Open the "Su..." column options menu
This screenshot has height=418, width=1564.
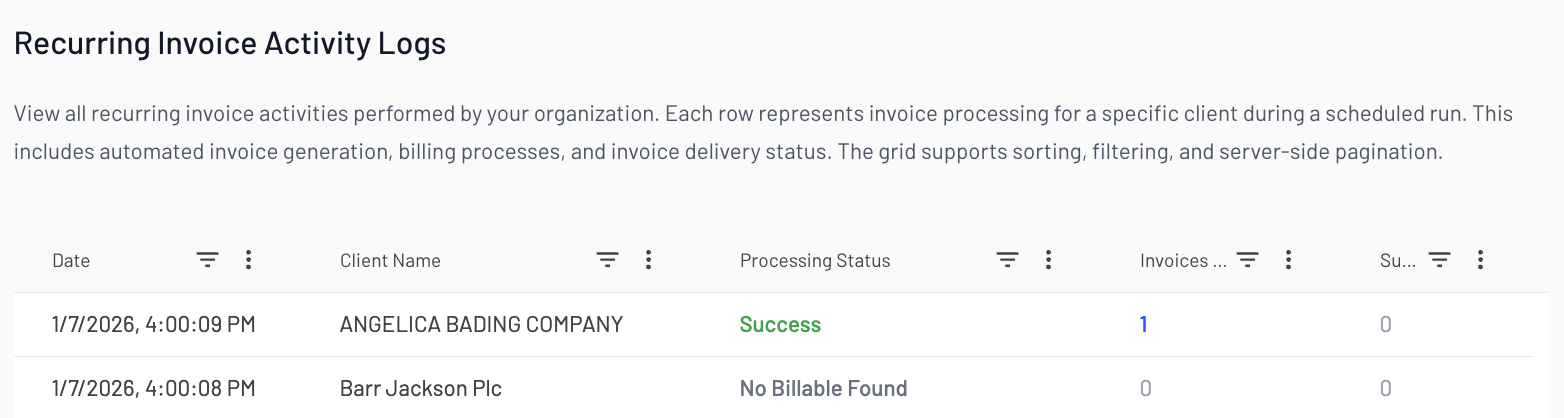click(x=1480, y=260)
